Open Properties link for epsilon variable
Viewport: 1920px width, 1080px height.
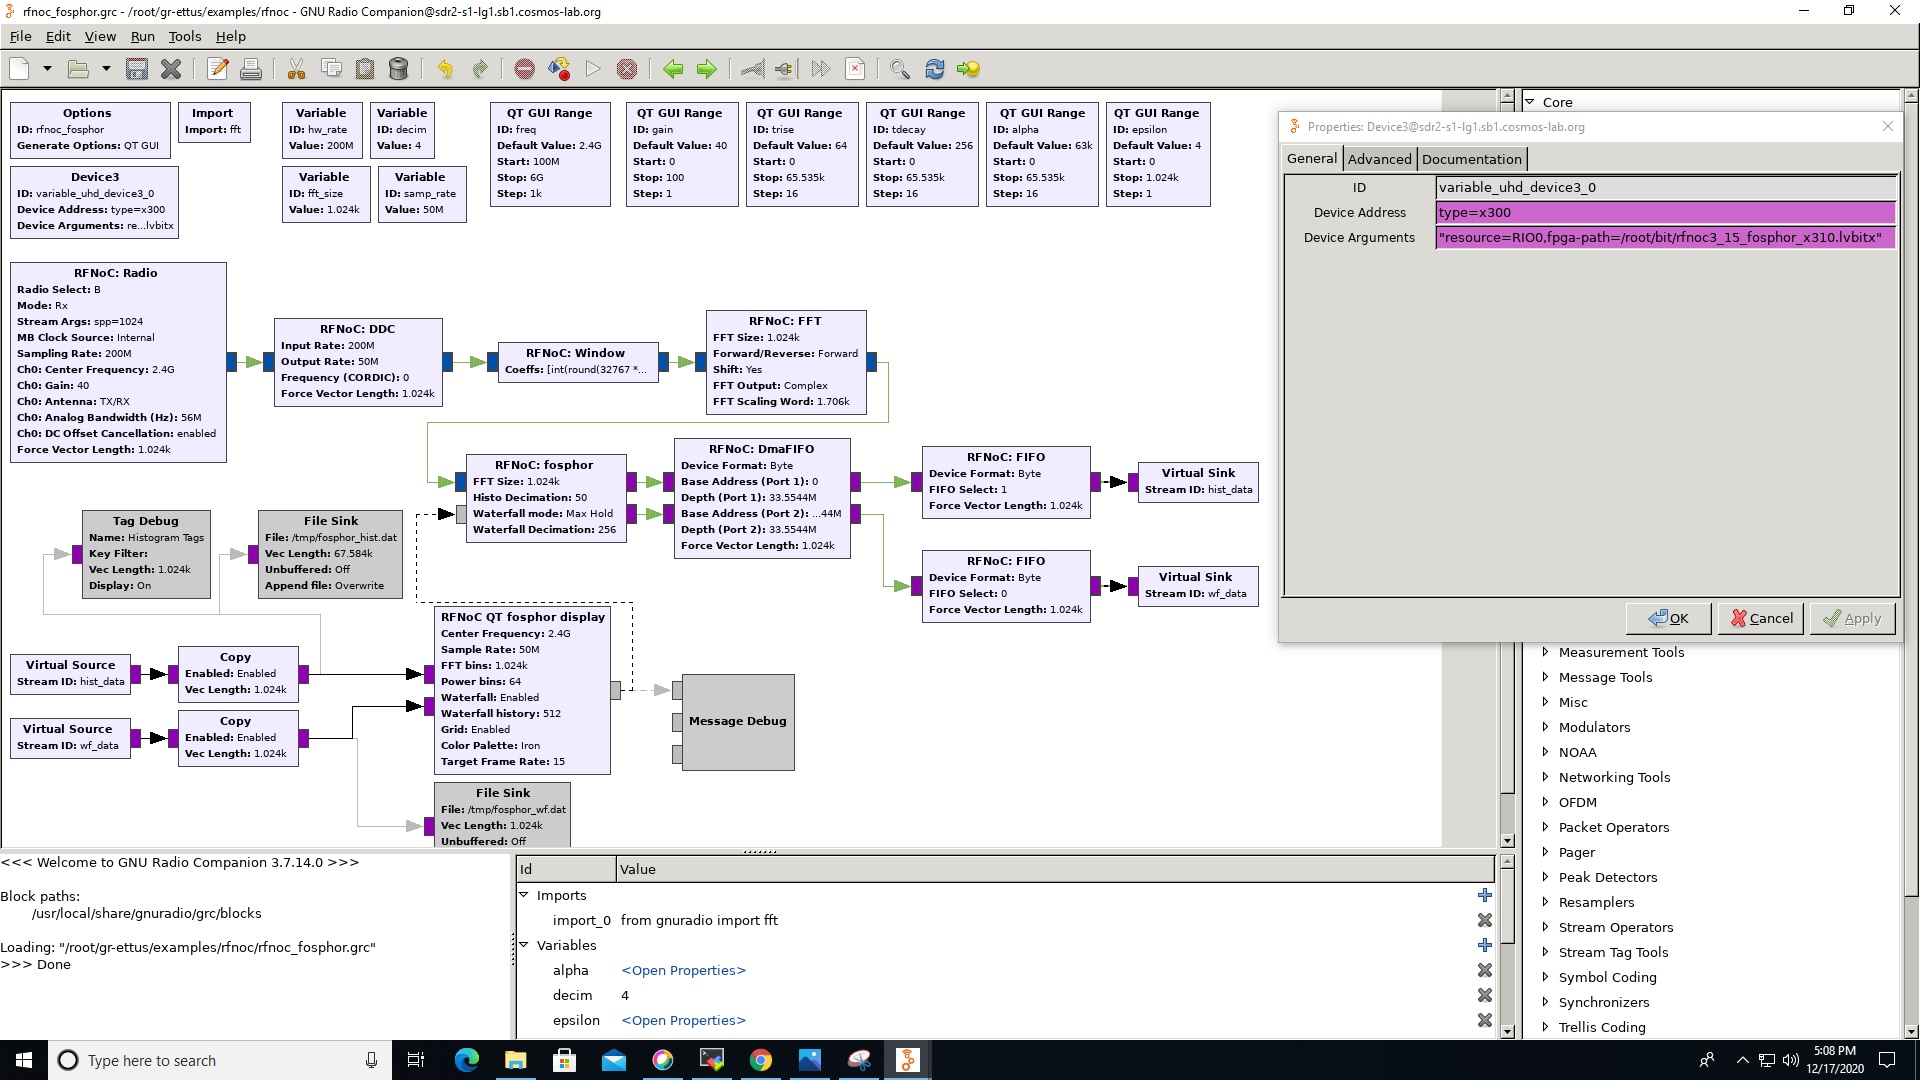(x=683, y=1020)
